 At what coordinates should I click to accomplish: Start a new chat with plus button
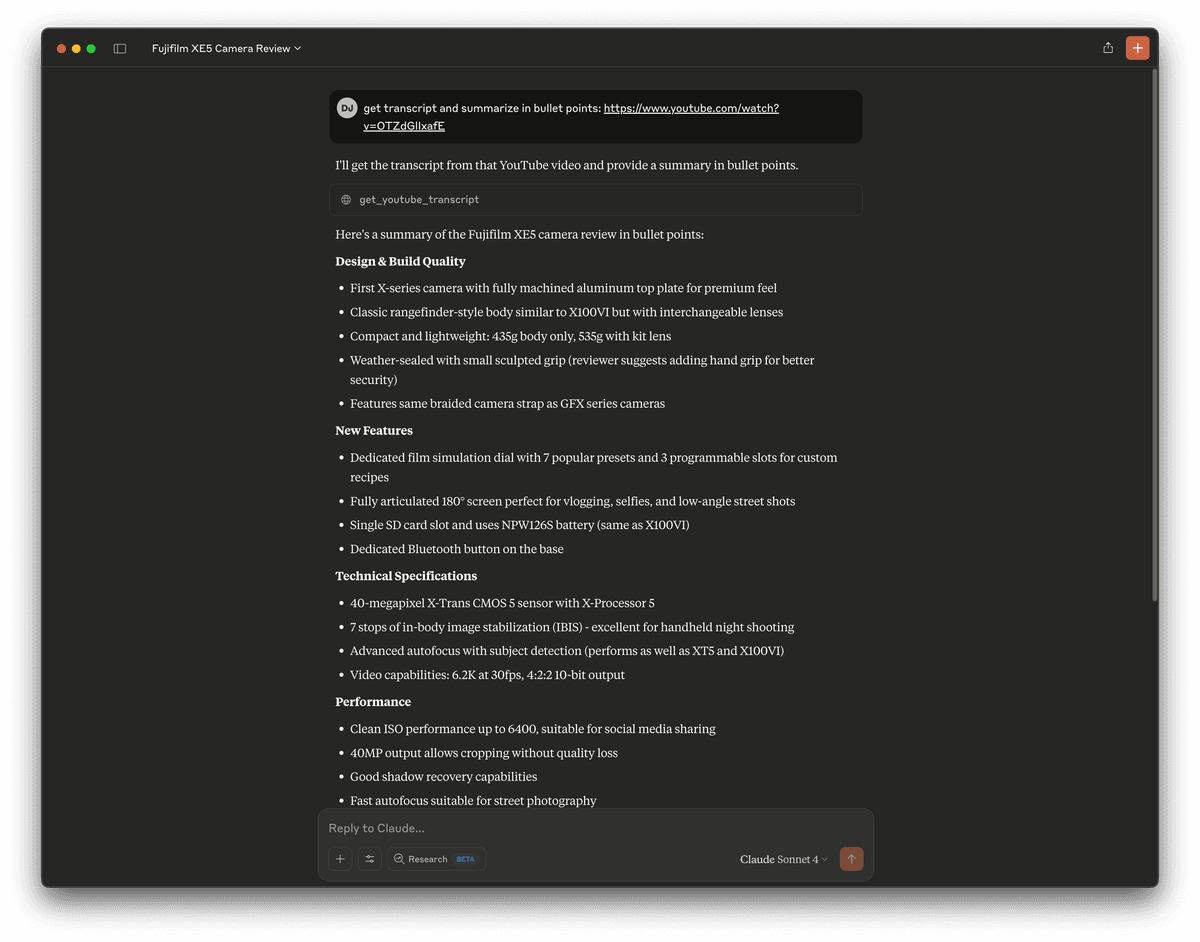pyautogui.click(x=1137, y=48)
